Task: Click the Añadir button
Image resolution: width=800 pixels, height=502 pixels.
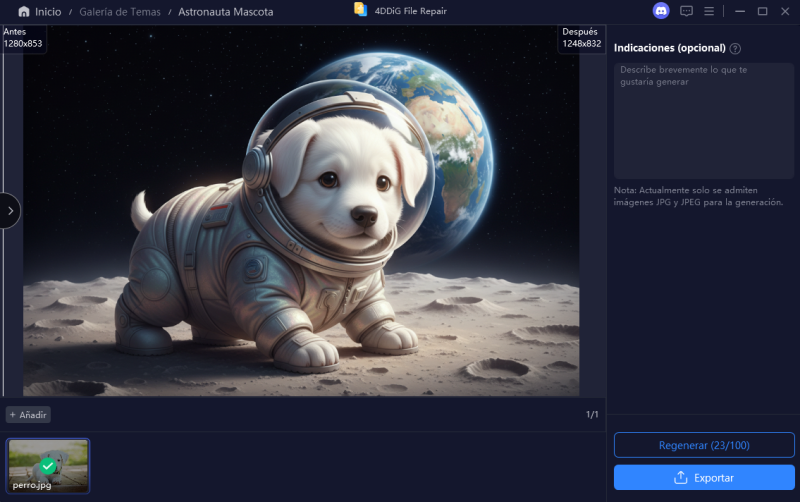Action: 28,415
